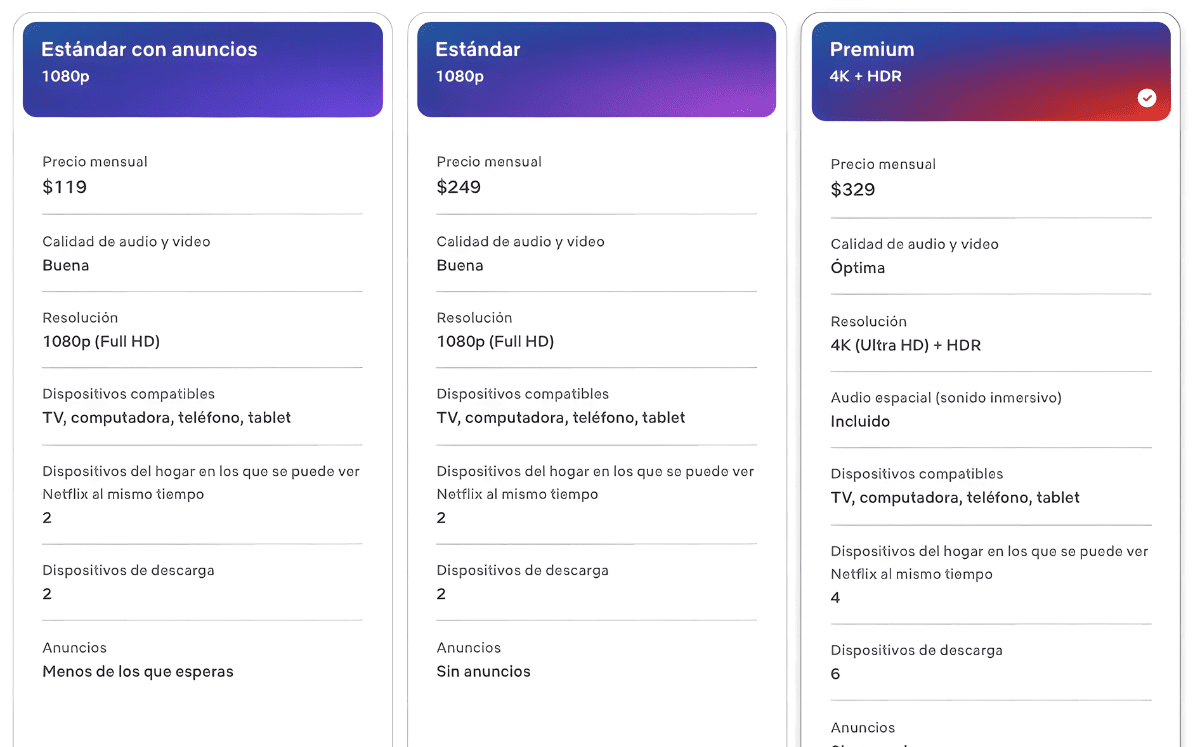
Task: Select the Estándar 1080p plan header
Action: (596, 69)
